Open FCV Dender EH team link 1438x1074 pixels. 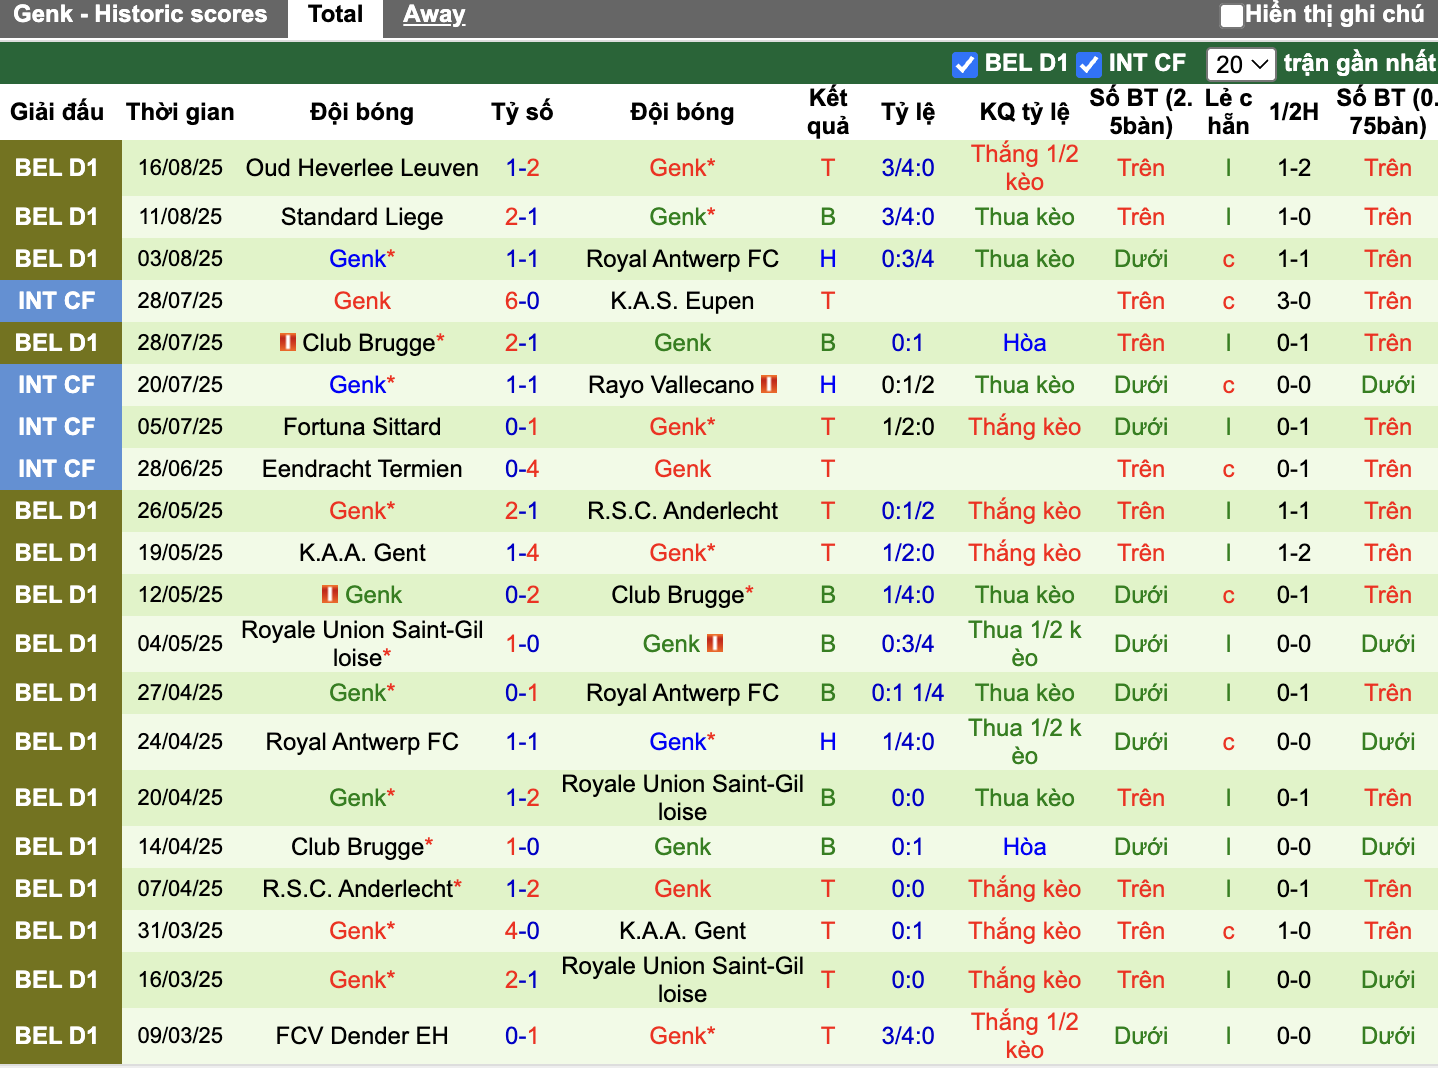pyautogui.click(x=362, y=1036)
